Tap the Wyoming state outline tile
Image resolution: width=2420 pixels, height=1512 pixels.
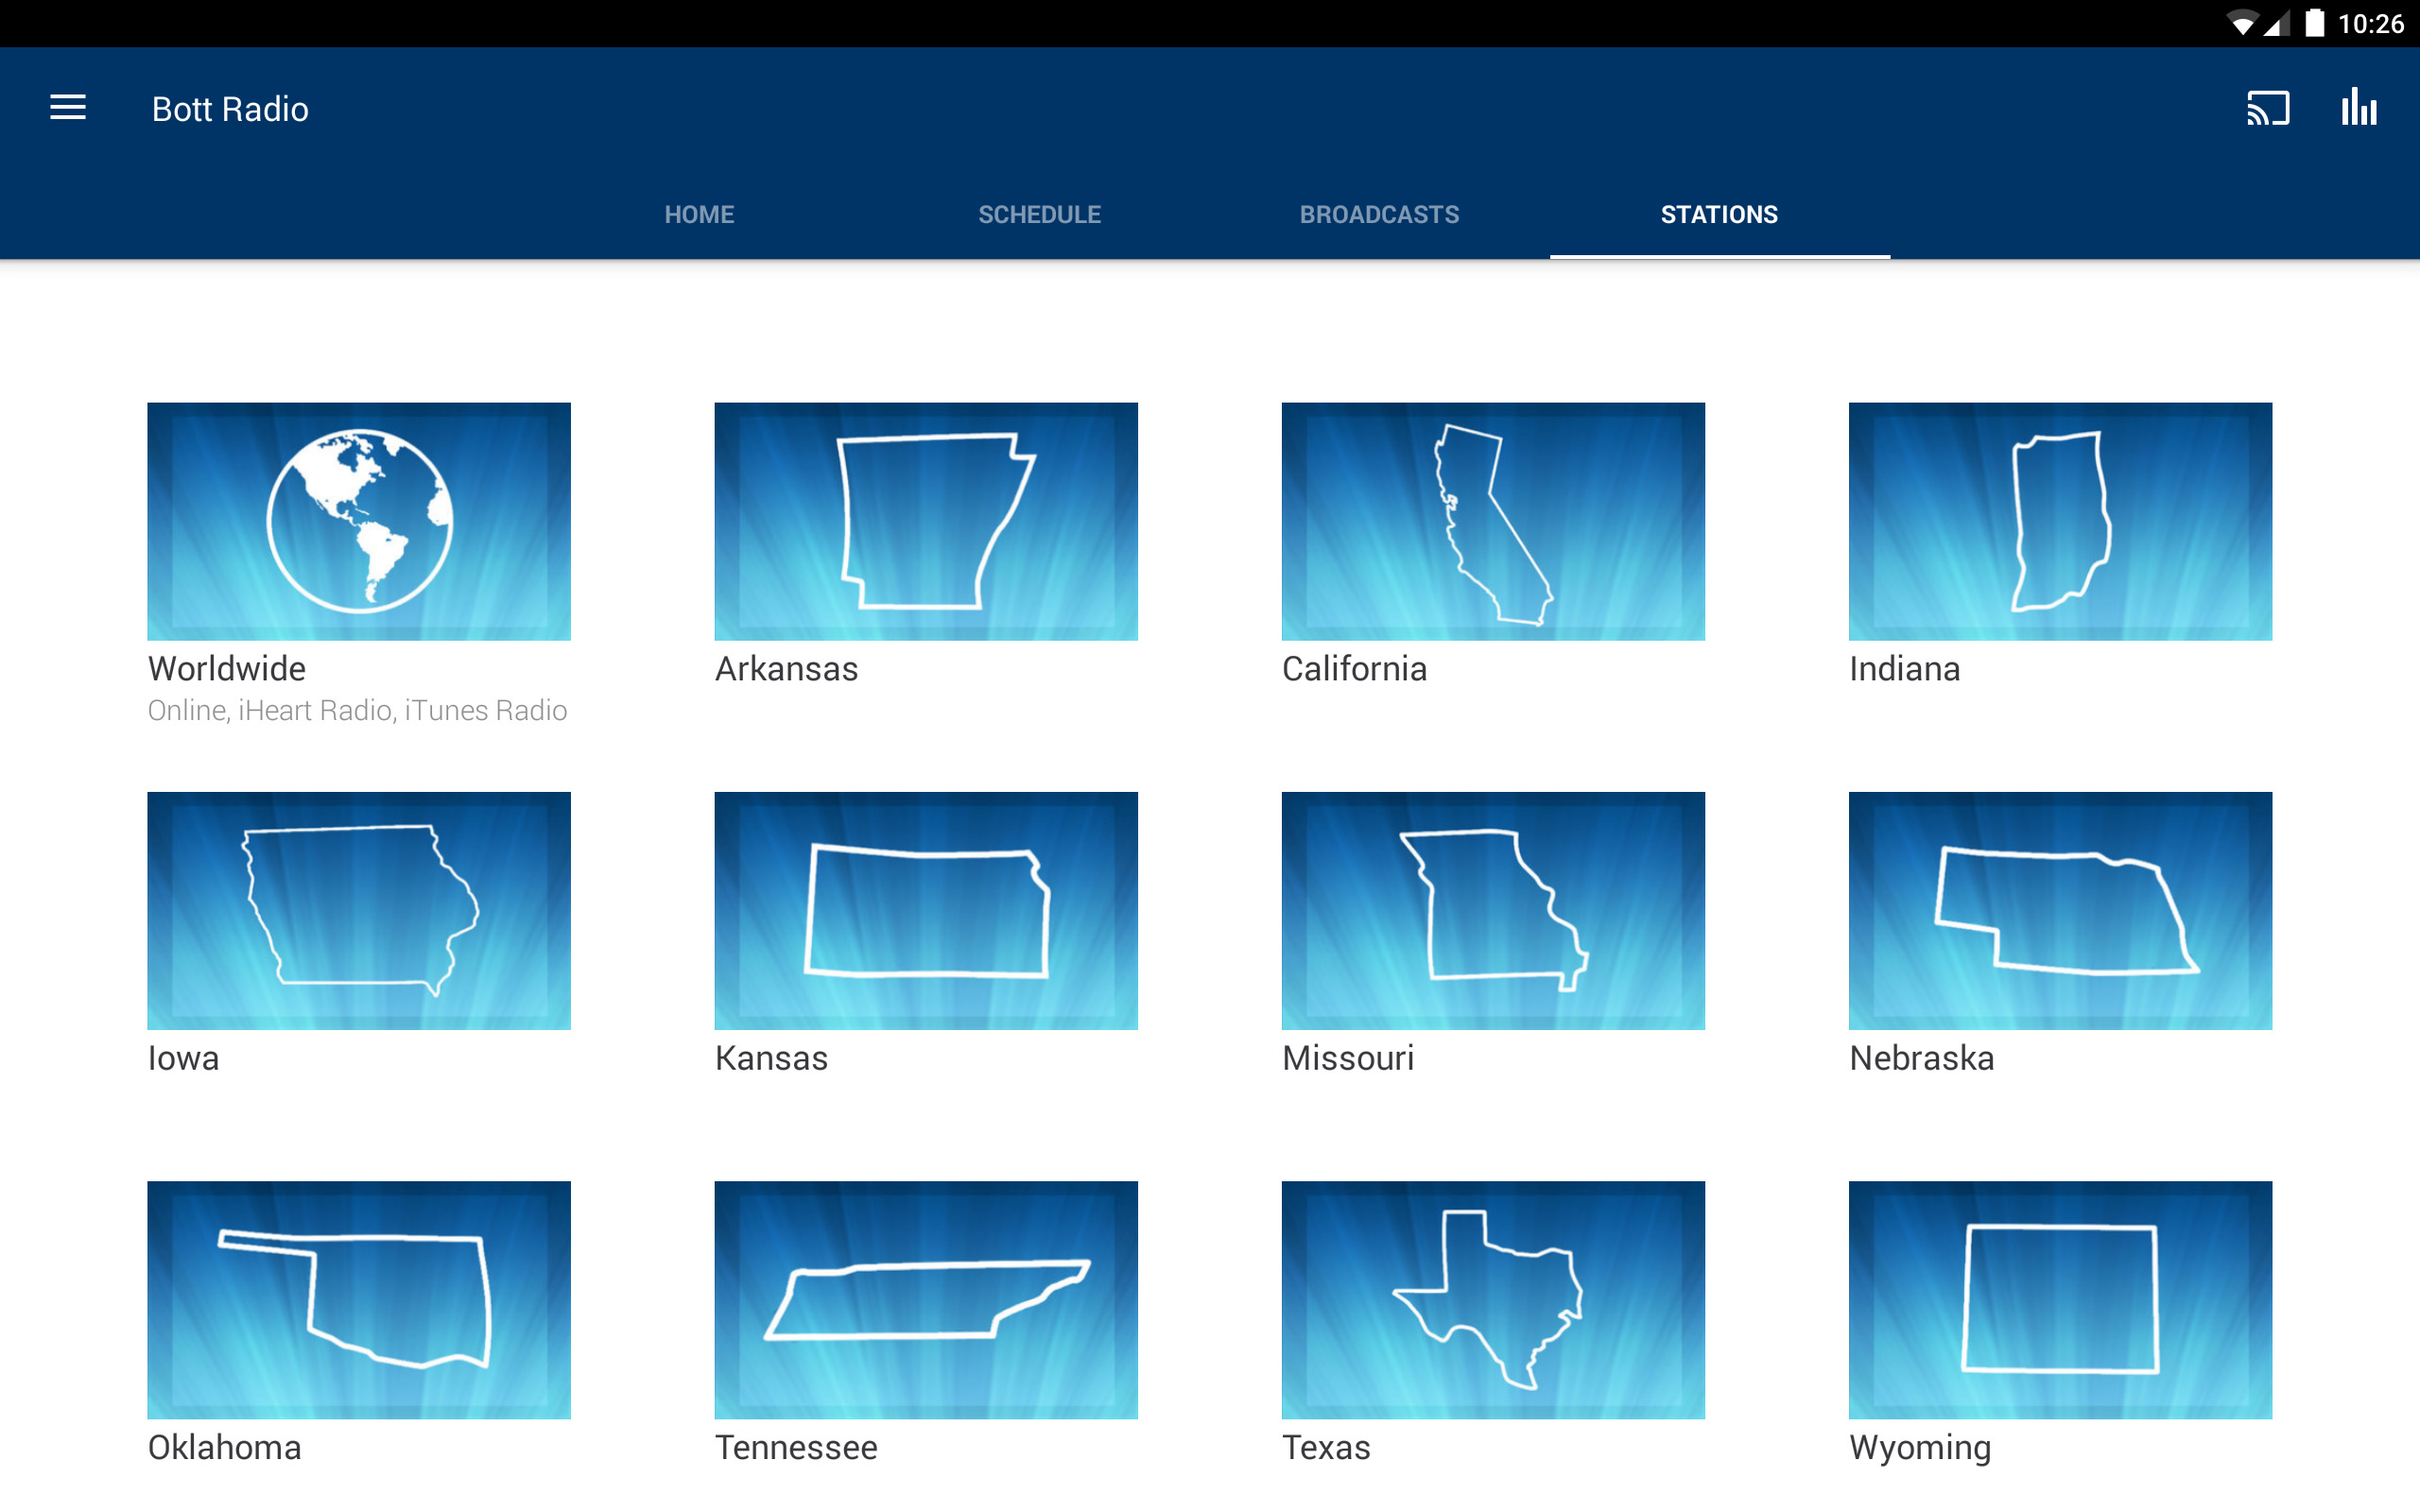click(x=2060, y=1299)
